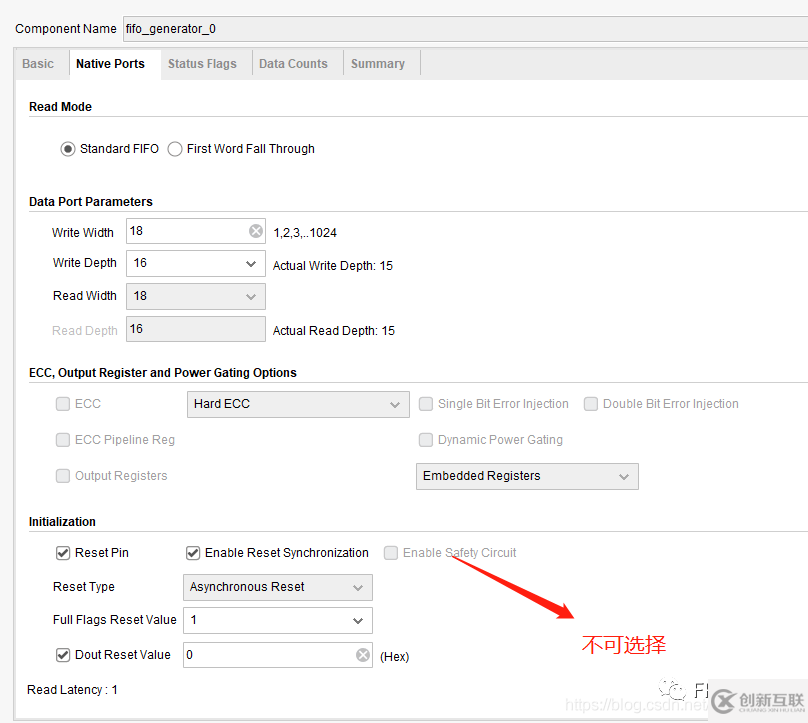This screenshot has width=808, height=723.
Task: Switch to the Data Counts tab
Action: click(x=293, y=64)
